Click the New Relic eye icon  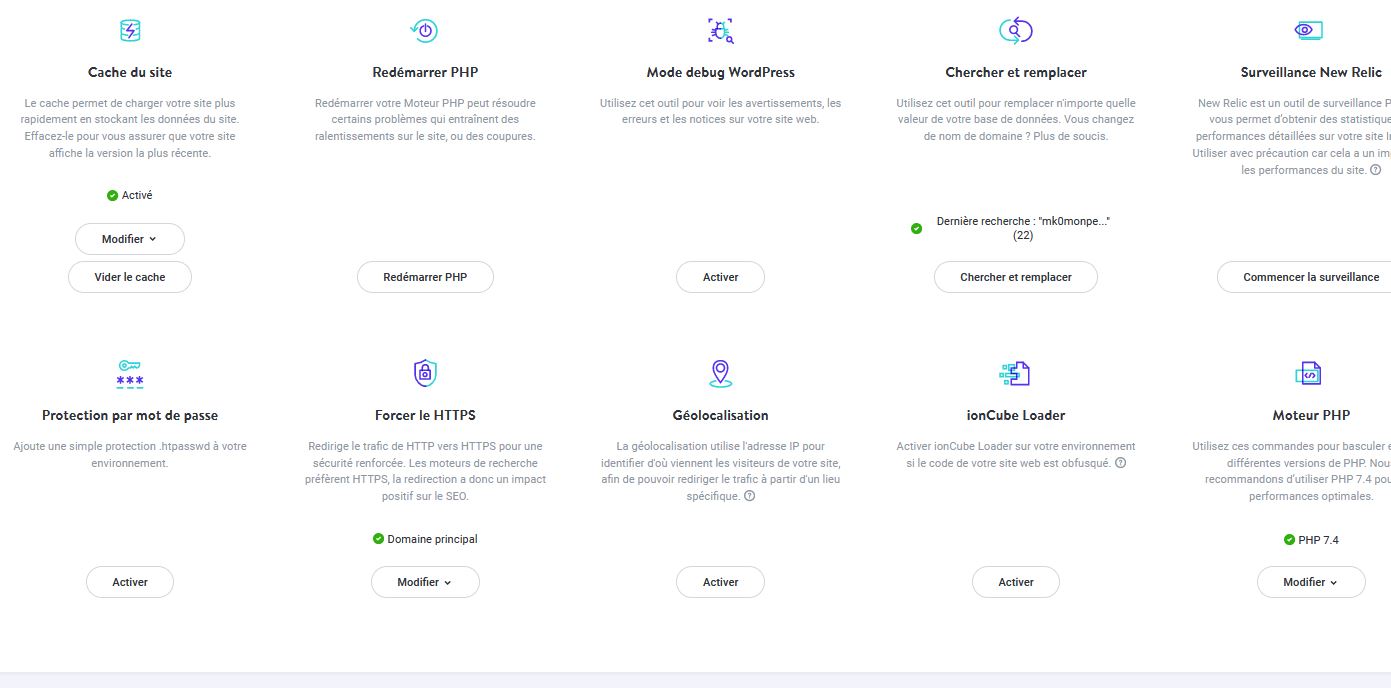[x=1309, y=30]
